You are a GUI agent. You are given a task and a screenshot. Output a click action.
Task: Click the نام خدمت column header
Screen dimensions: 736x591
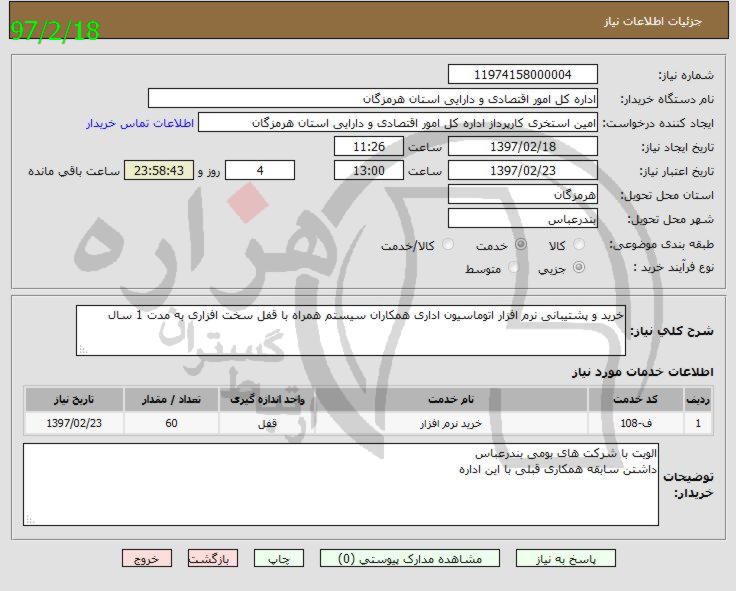pyautogui.click(x=451, y=399)
